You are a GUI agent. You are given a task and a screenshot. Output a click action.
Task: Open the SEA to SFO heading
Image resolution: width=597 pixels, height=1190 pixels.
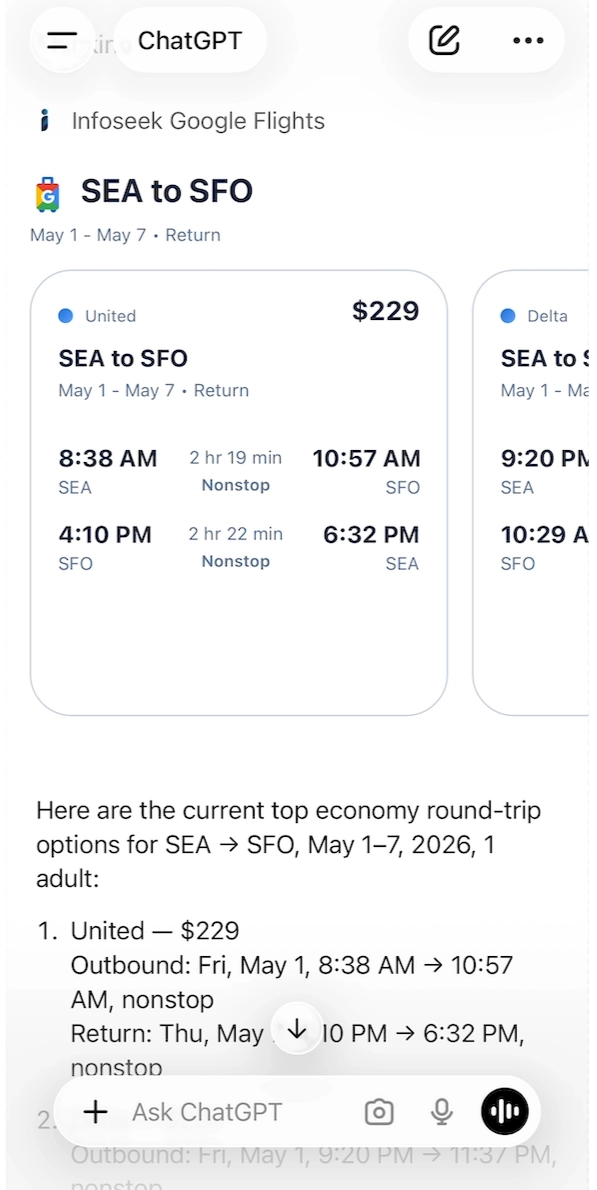[x=166, y=191]
